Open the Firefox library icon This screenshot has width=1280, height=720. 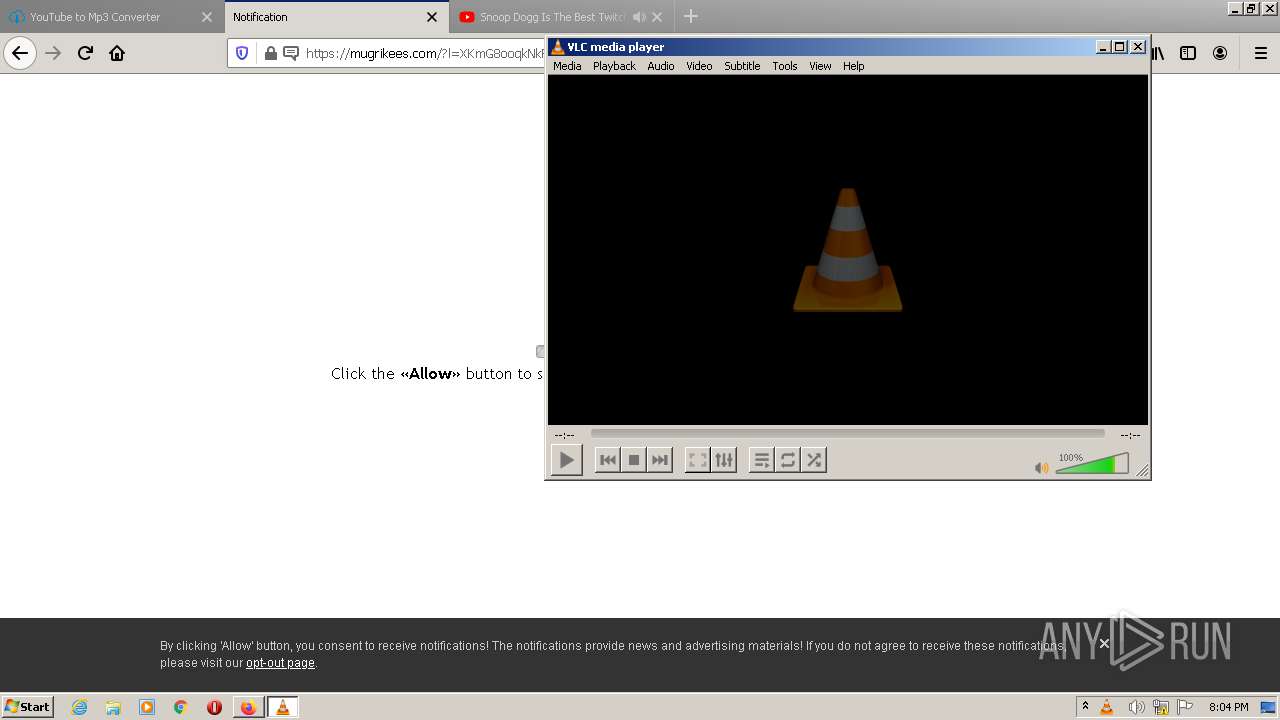pos(1158,53)
